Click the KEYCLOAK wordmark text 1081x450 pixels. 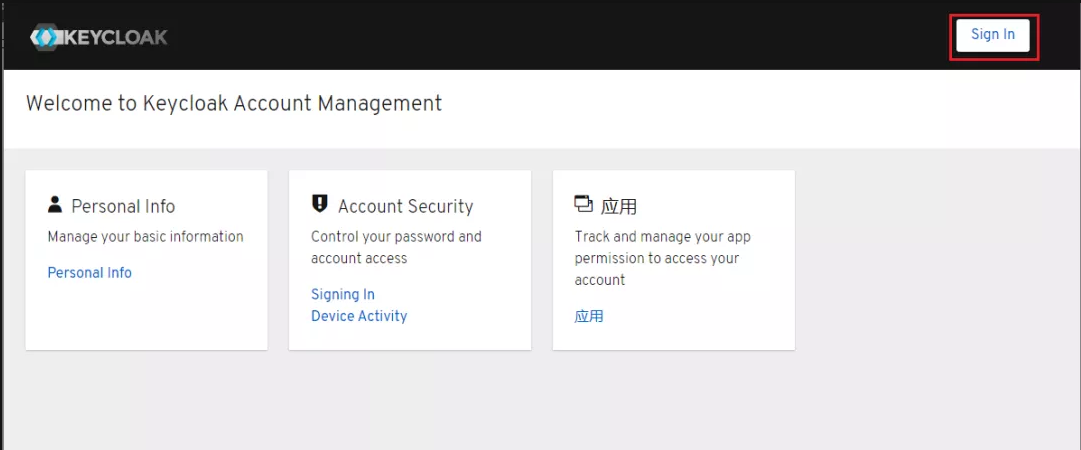(x=116, y=38)
